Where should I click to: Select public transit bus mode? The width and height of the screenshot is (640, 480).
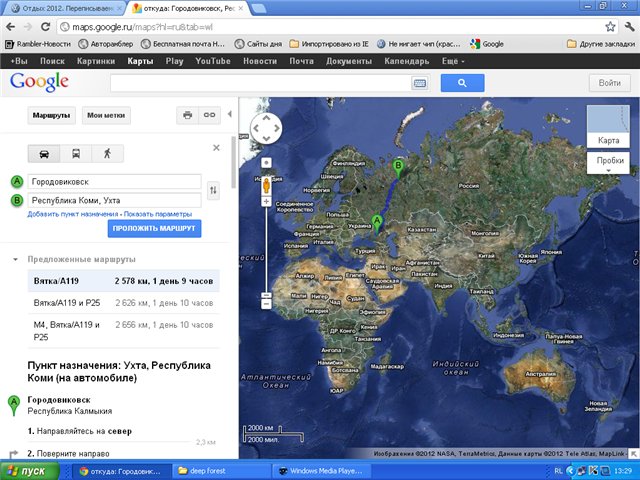(76, 154)
